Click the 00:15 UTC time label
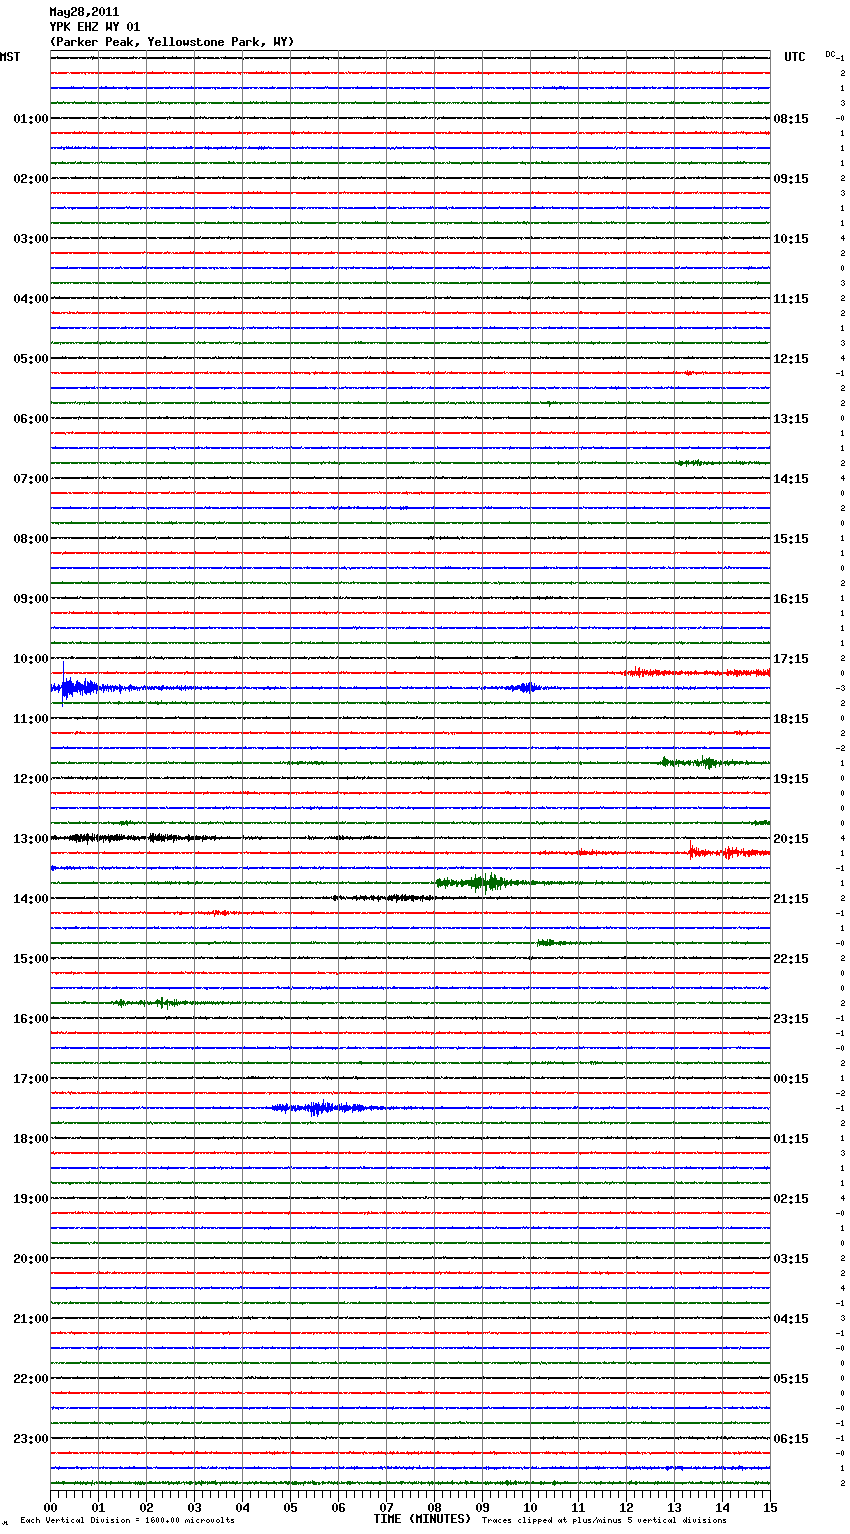Viewport: 850px width, 1534px height. click(x=791, y=1079)
